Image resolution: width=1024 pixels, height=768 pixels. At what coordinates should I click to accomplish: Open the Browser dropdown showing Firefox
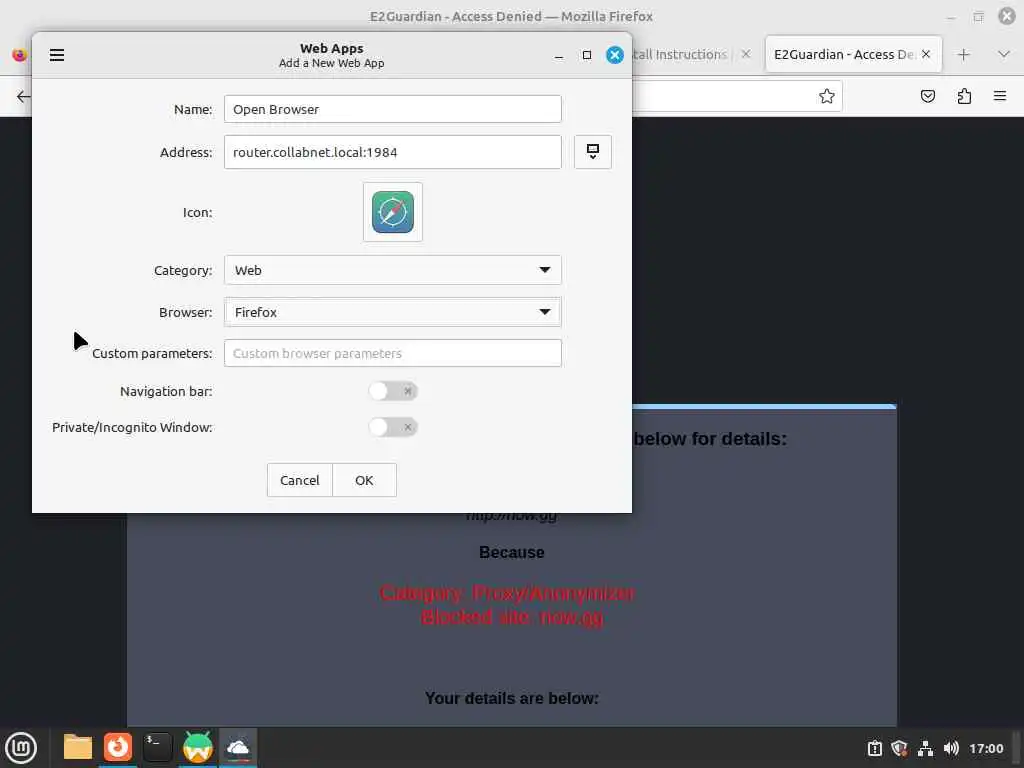392,312
